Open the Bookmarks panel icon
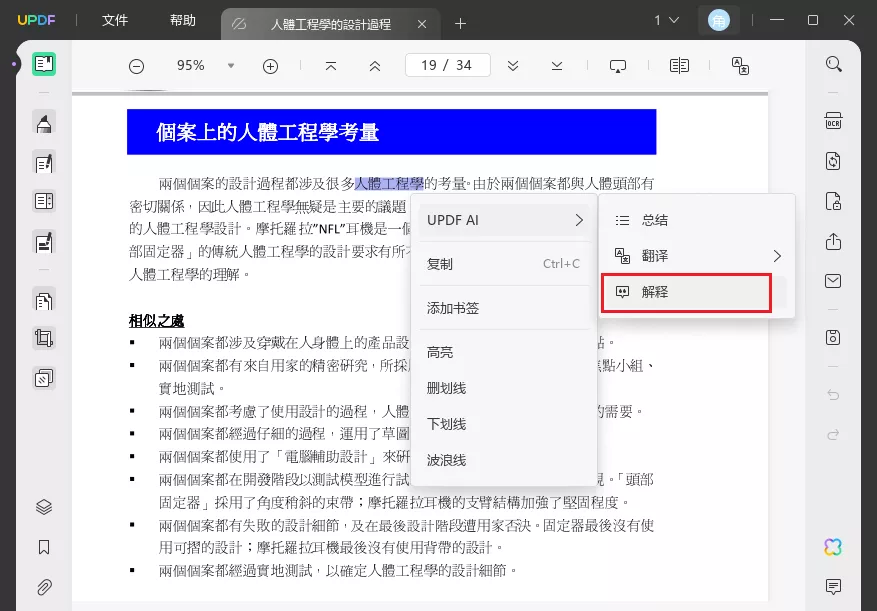This screenshot has height=611, width=877. coord(44,547)
